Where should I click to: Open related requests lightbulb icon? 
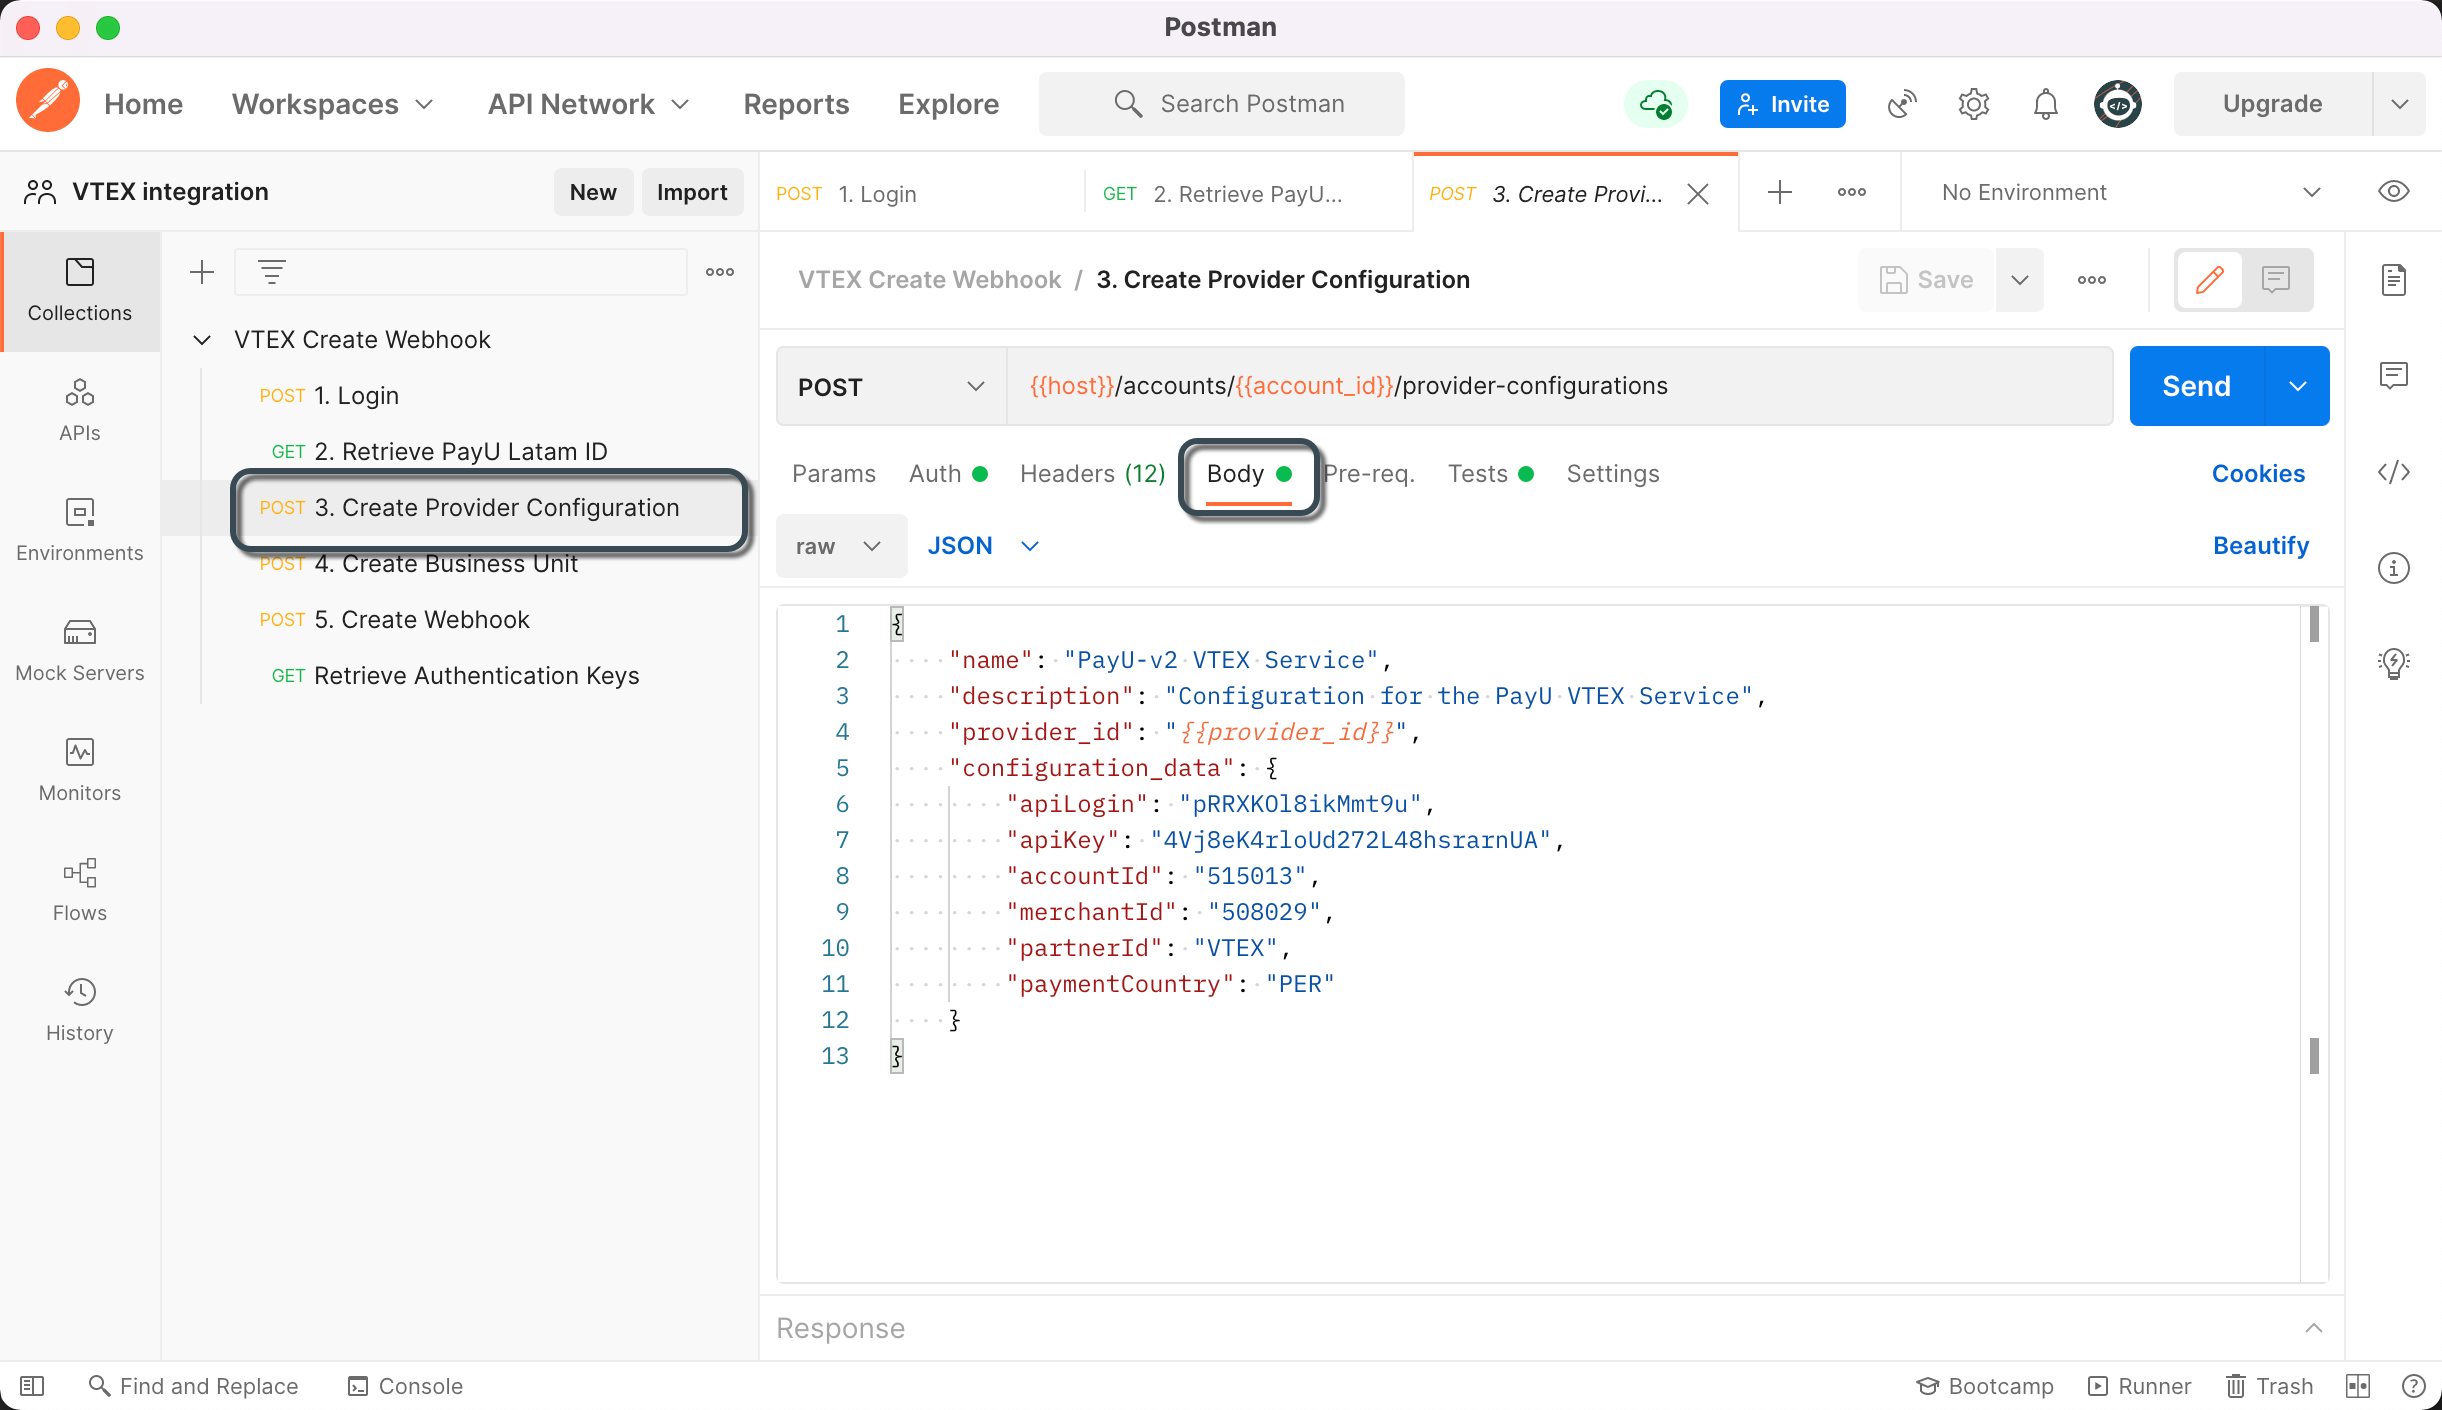[x=2394, y=664]
